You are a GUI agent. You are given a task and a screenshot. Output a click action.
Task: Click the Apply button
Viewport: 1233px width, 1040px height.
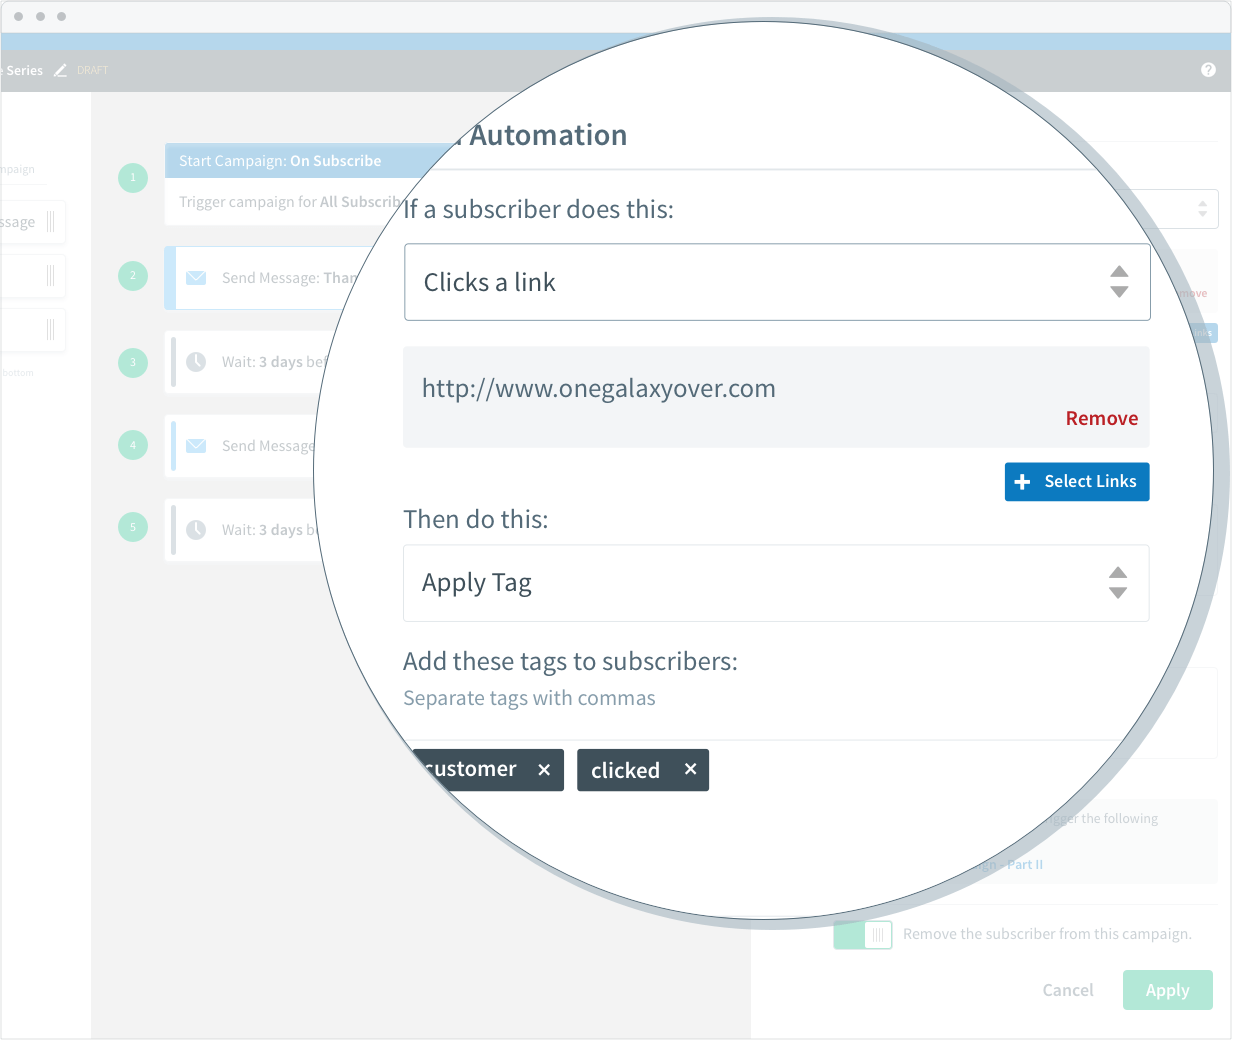1168,990
